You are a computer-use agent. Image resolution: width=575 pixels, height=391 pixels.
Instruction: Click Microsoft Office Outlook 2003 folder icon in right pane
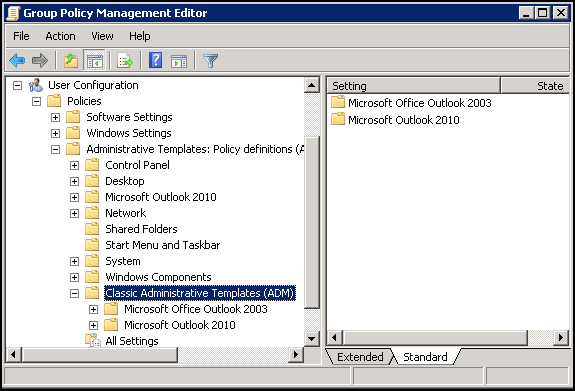pyautogui.click(x=338, y=102)
